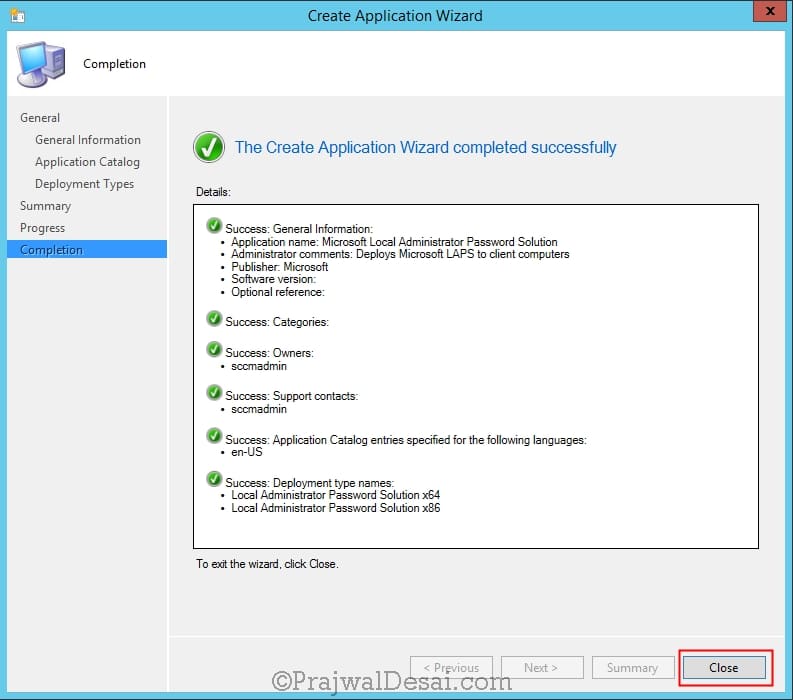Select the Summary step in sidebar

coord(46,206)
